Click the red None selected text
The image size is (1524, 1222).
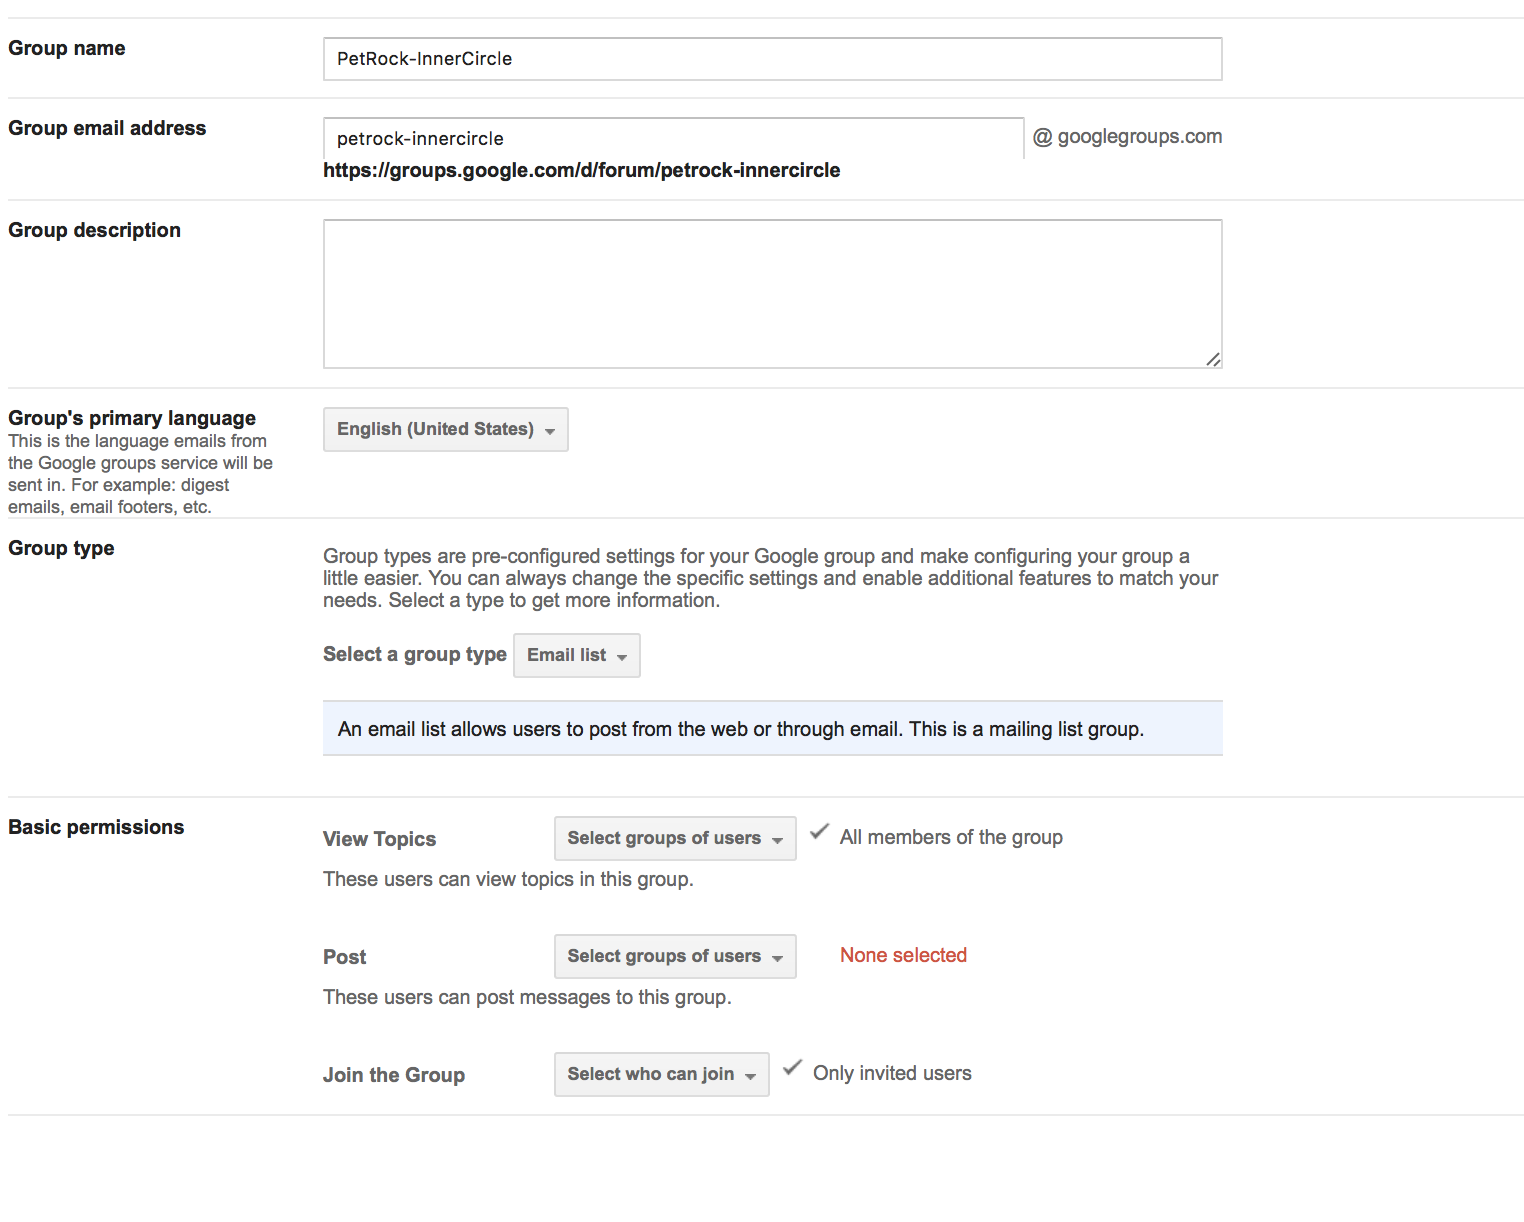(x=903, y=955)
